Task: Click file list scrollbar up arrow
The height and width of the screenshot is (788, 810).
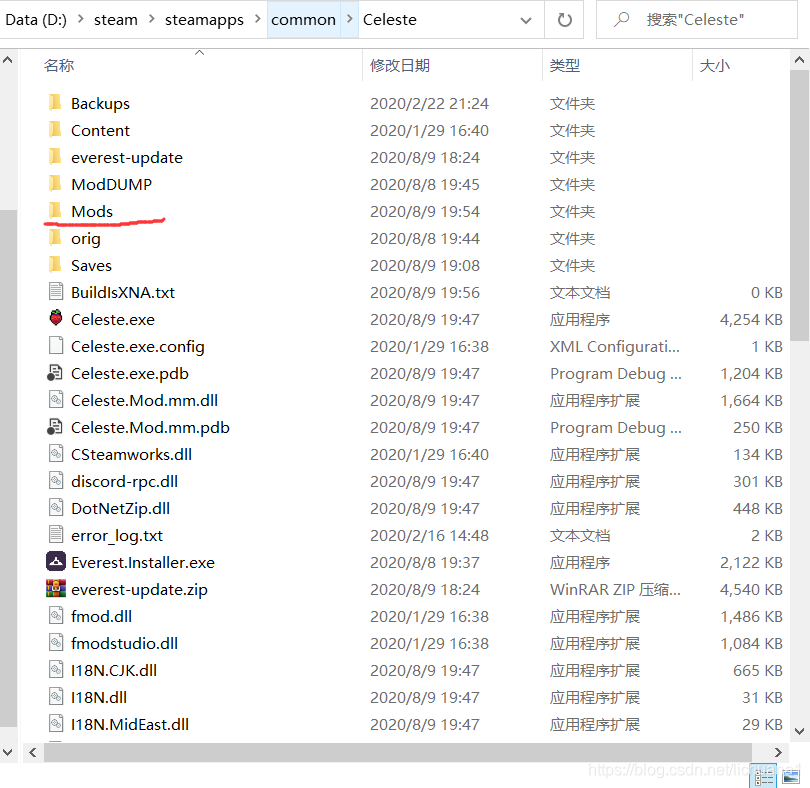Action: [x=799, y=60]
